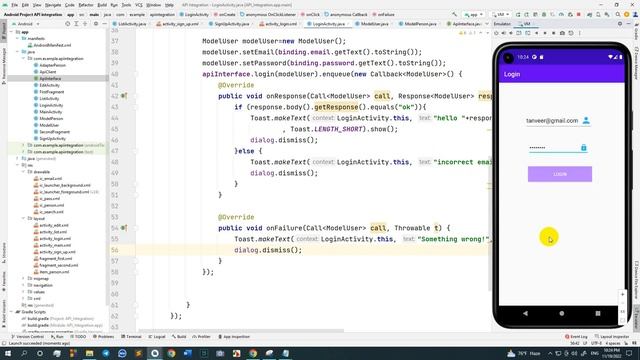Viewport: 640px width, 360px height.
Task: Open the Windows Start menu
Action: (x=8, y=353)
